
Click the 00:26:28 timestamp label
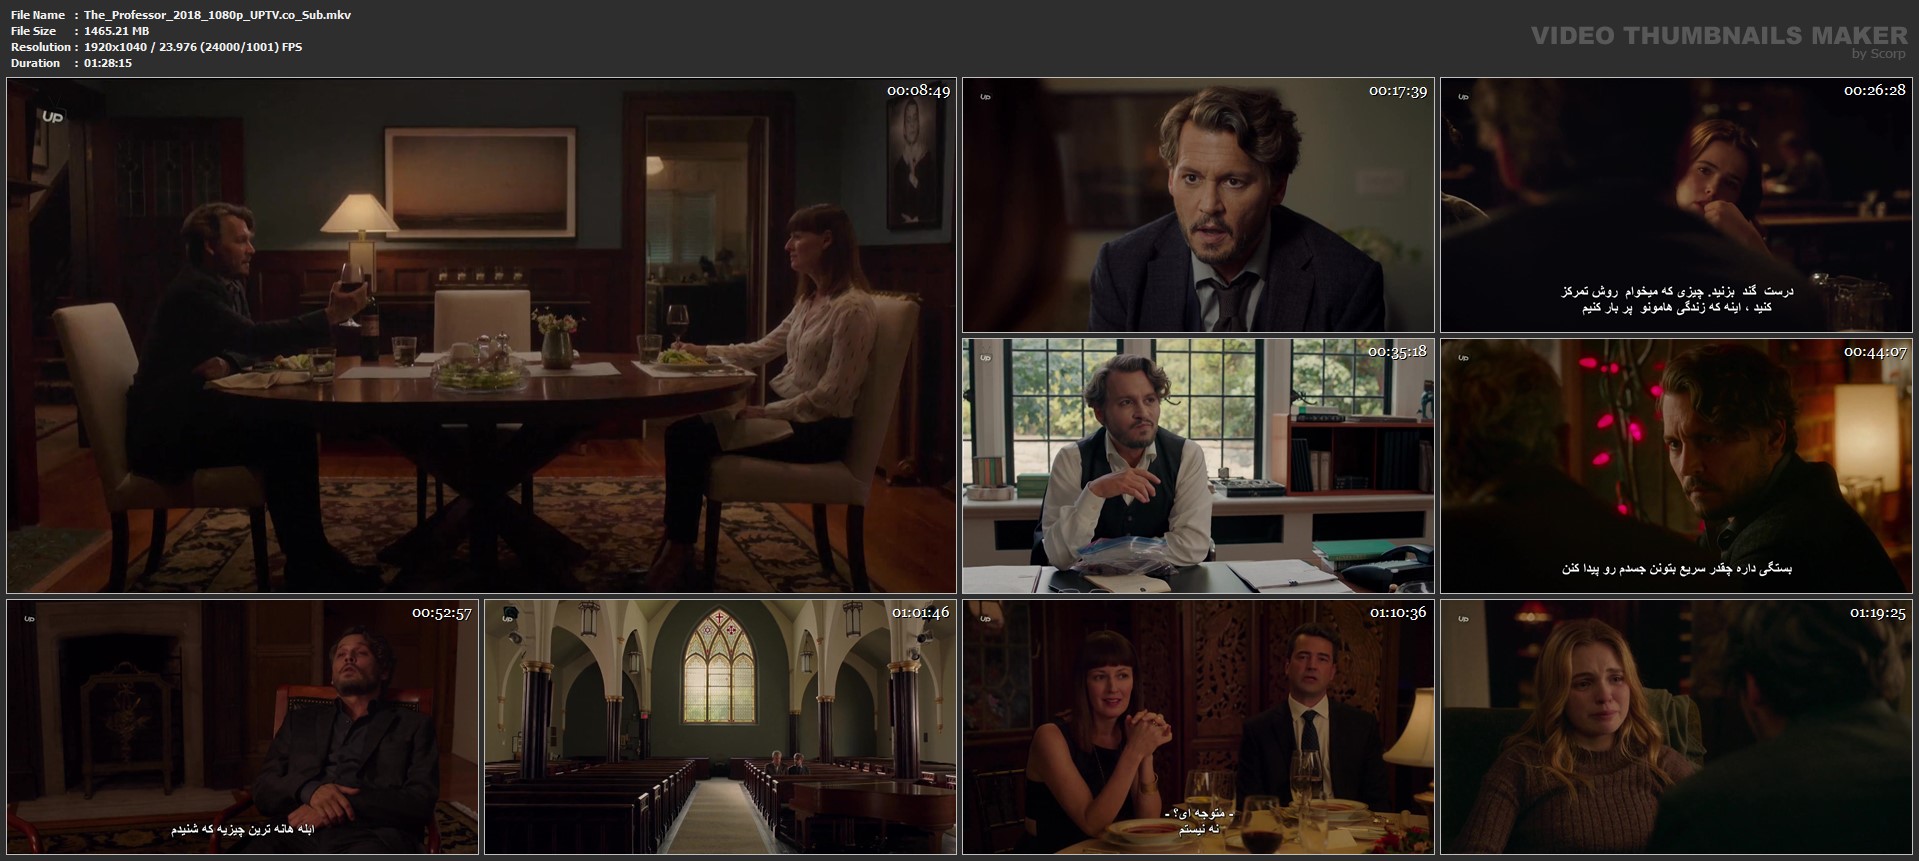1874,91
